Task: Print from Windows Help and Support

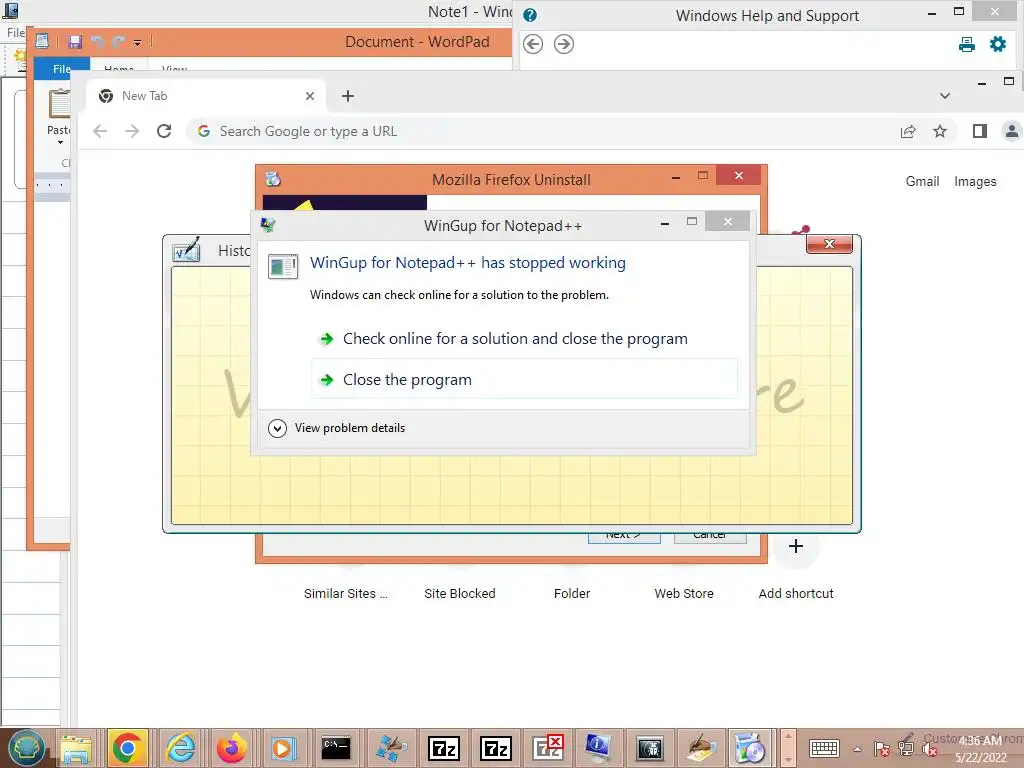Action: point(967,44)
